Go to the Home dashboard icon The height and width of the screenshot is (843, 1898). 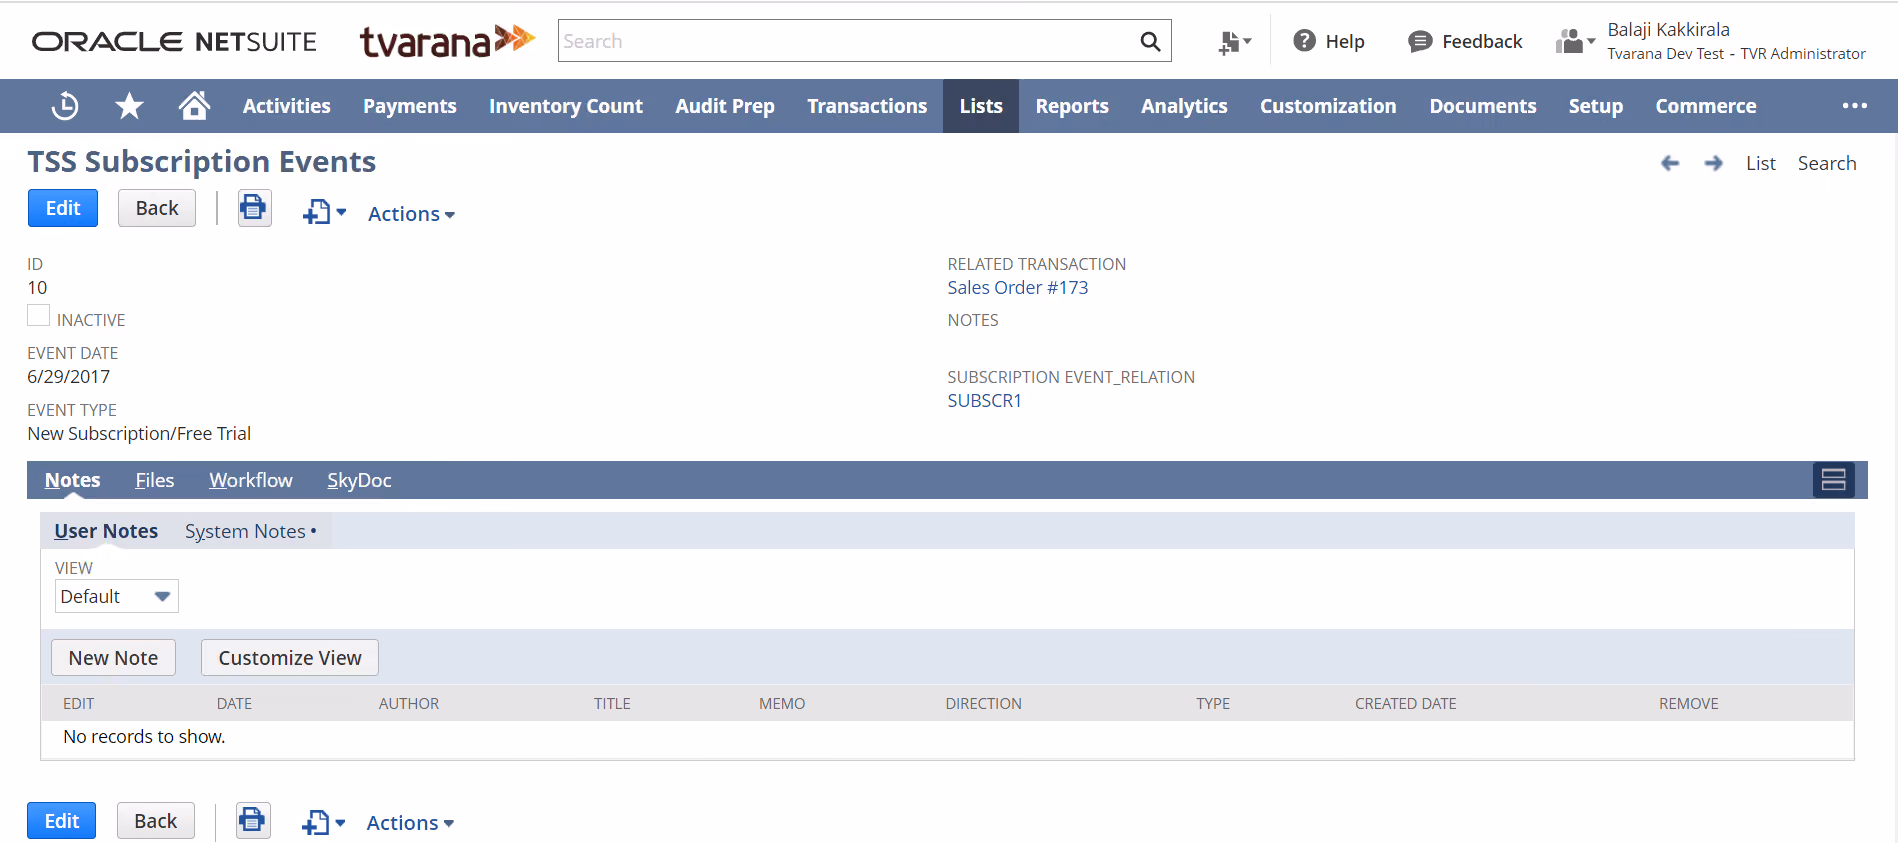194,105
